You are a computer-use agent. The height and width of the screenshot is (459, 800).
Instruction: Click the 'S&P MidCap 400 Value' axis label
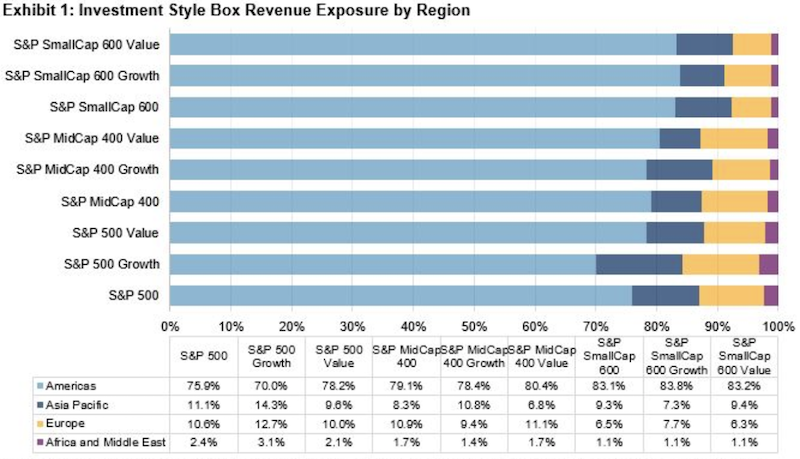point(92,138)
